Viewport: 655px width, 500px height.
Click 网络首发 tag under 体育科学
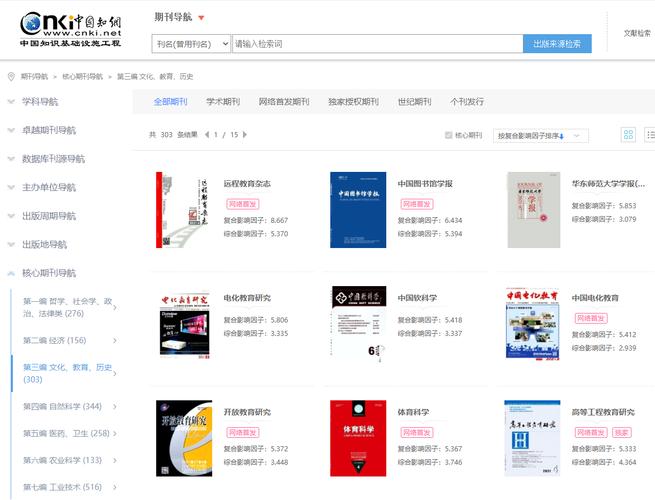coord(417,432)
